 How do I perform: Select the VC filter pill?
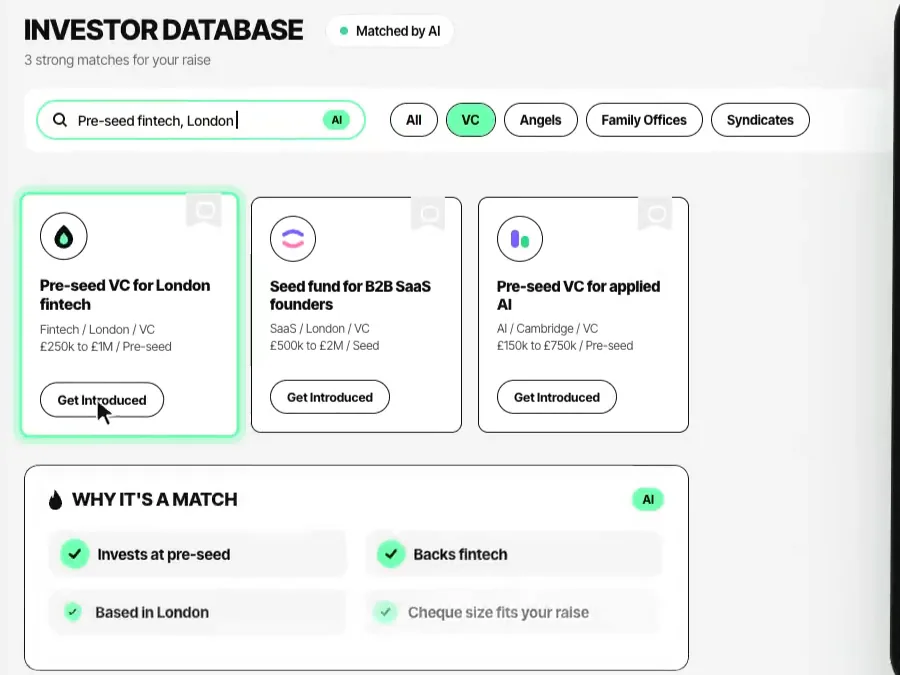[x=471, y=120]
